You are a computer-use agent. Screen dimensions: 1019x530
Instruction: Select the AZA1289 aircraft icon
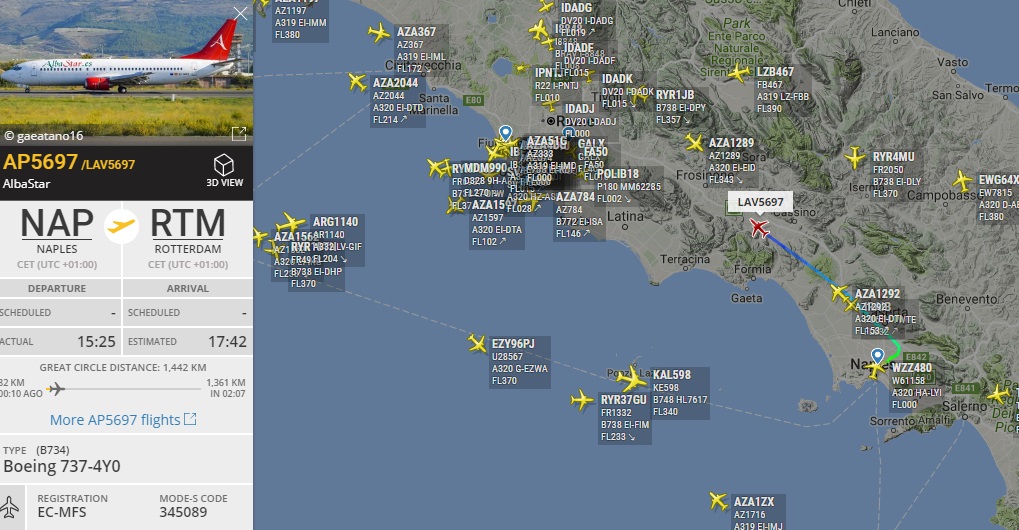694,142
